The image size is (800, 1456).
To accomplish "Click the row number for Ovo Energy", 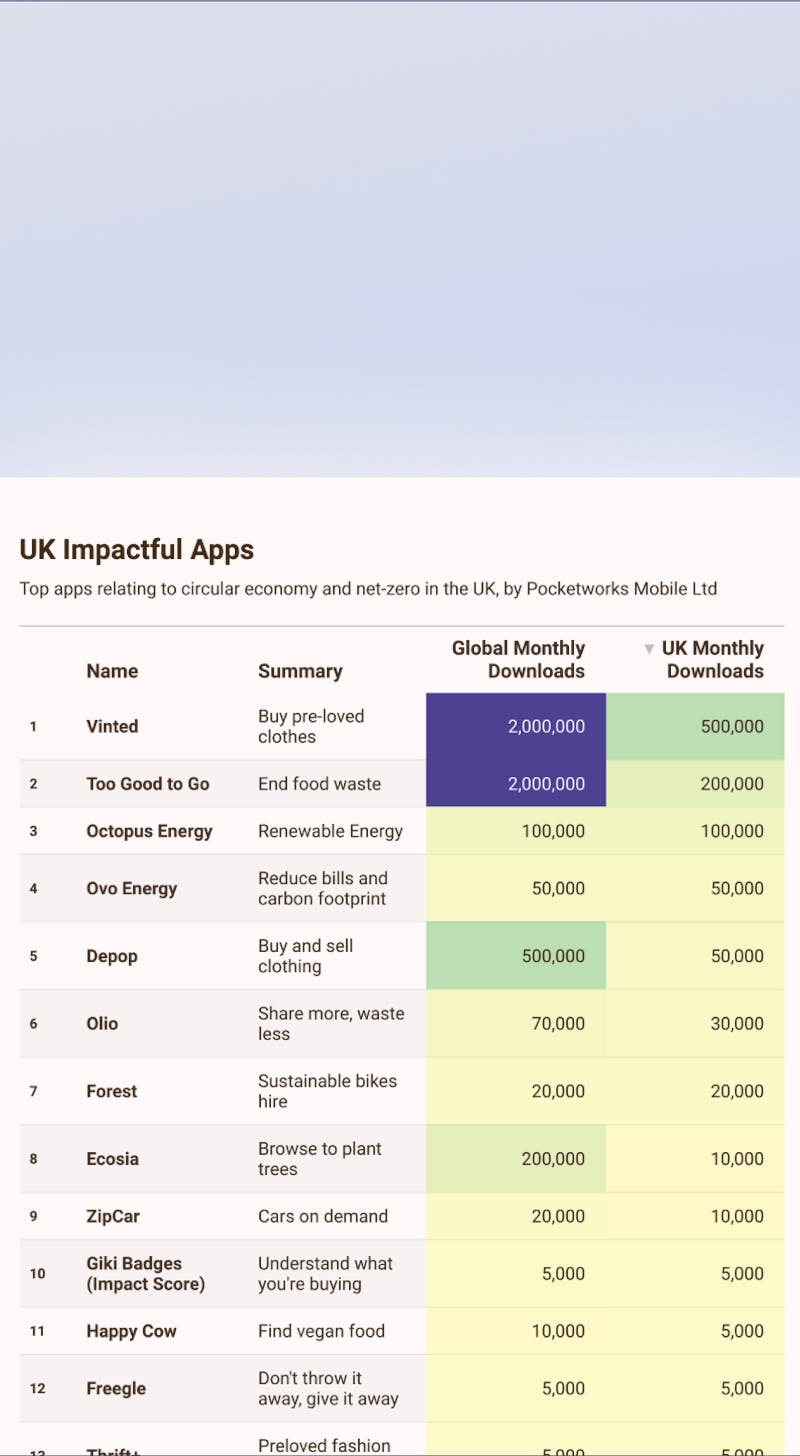I will click(33, 888).
